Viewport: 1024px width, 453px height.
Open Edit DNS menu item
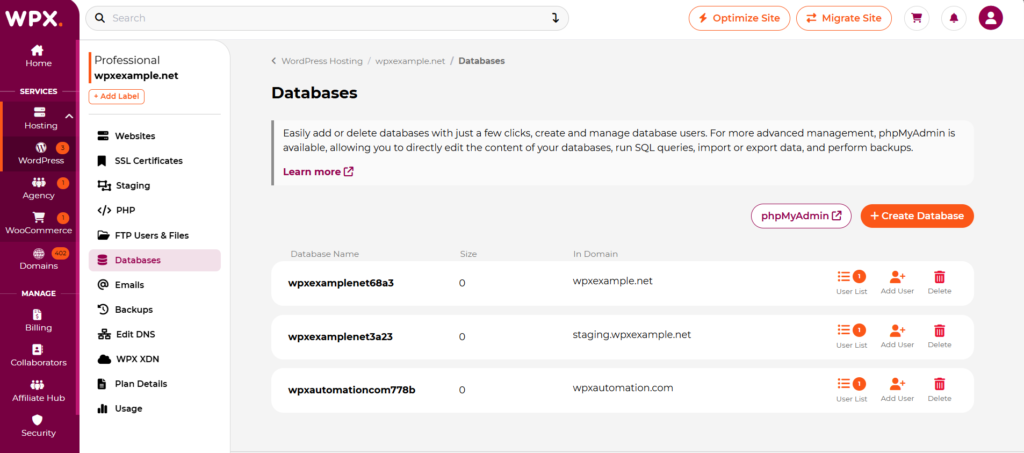tap(155, 334)
